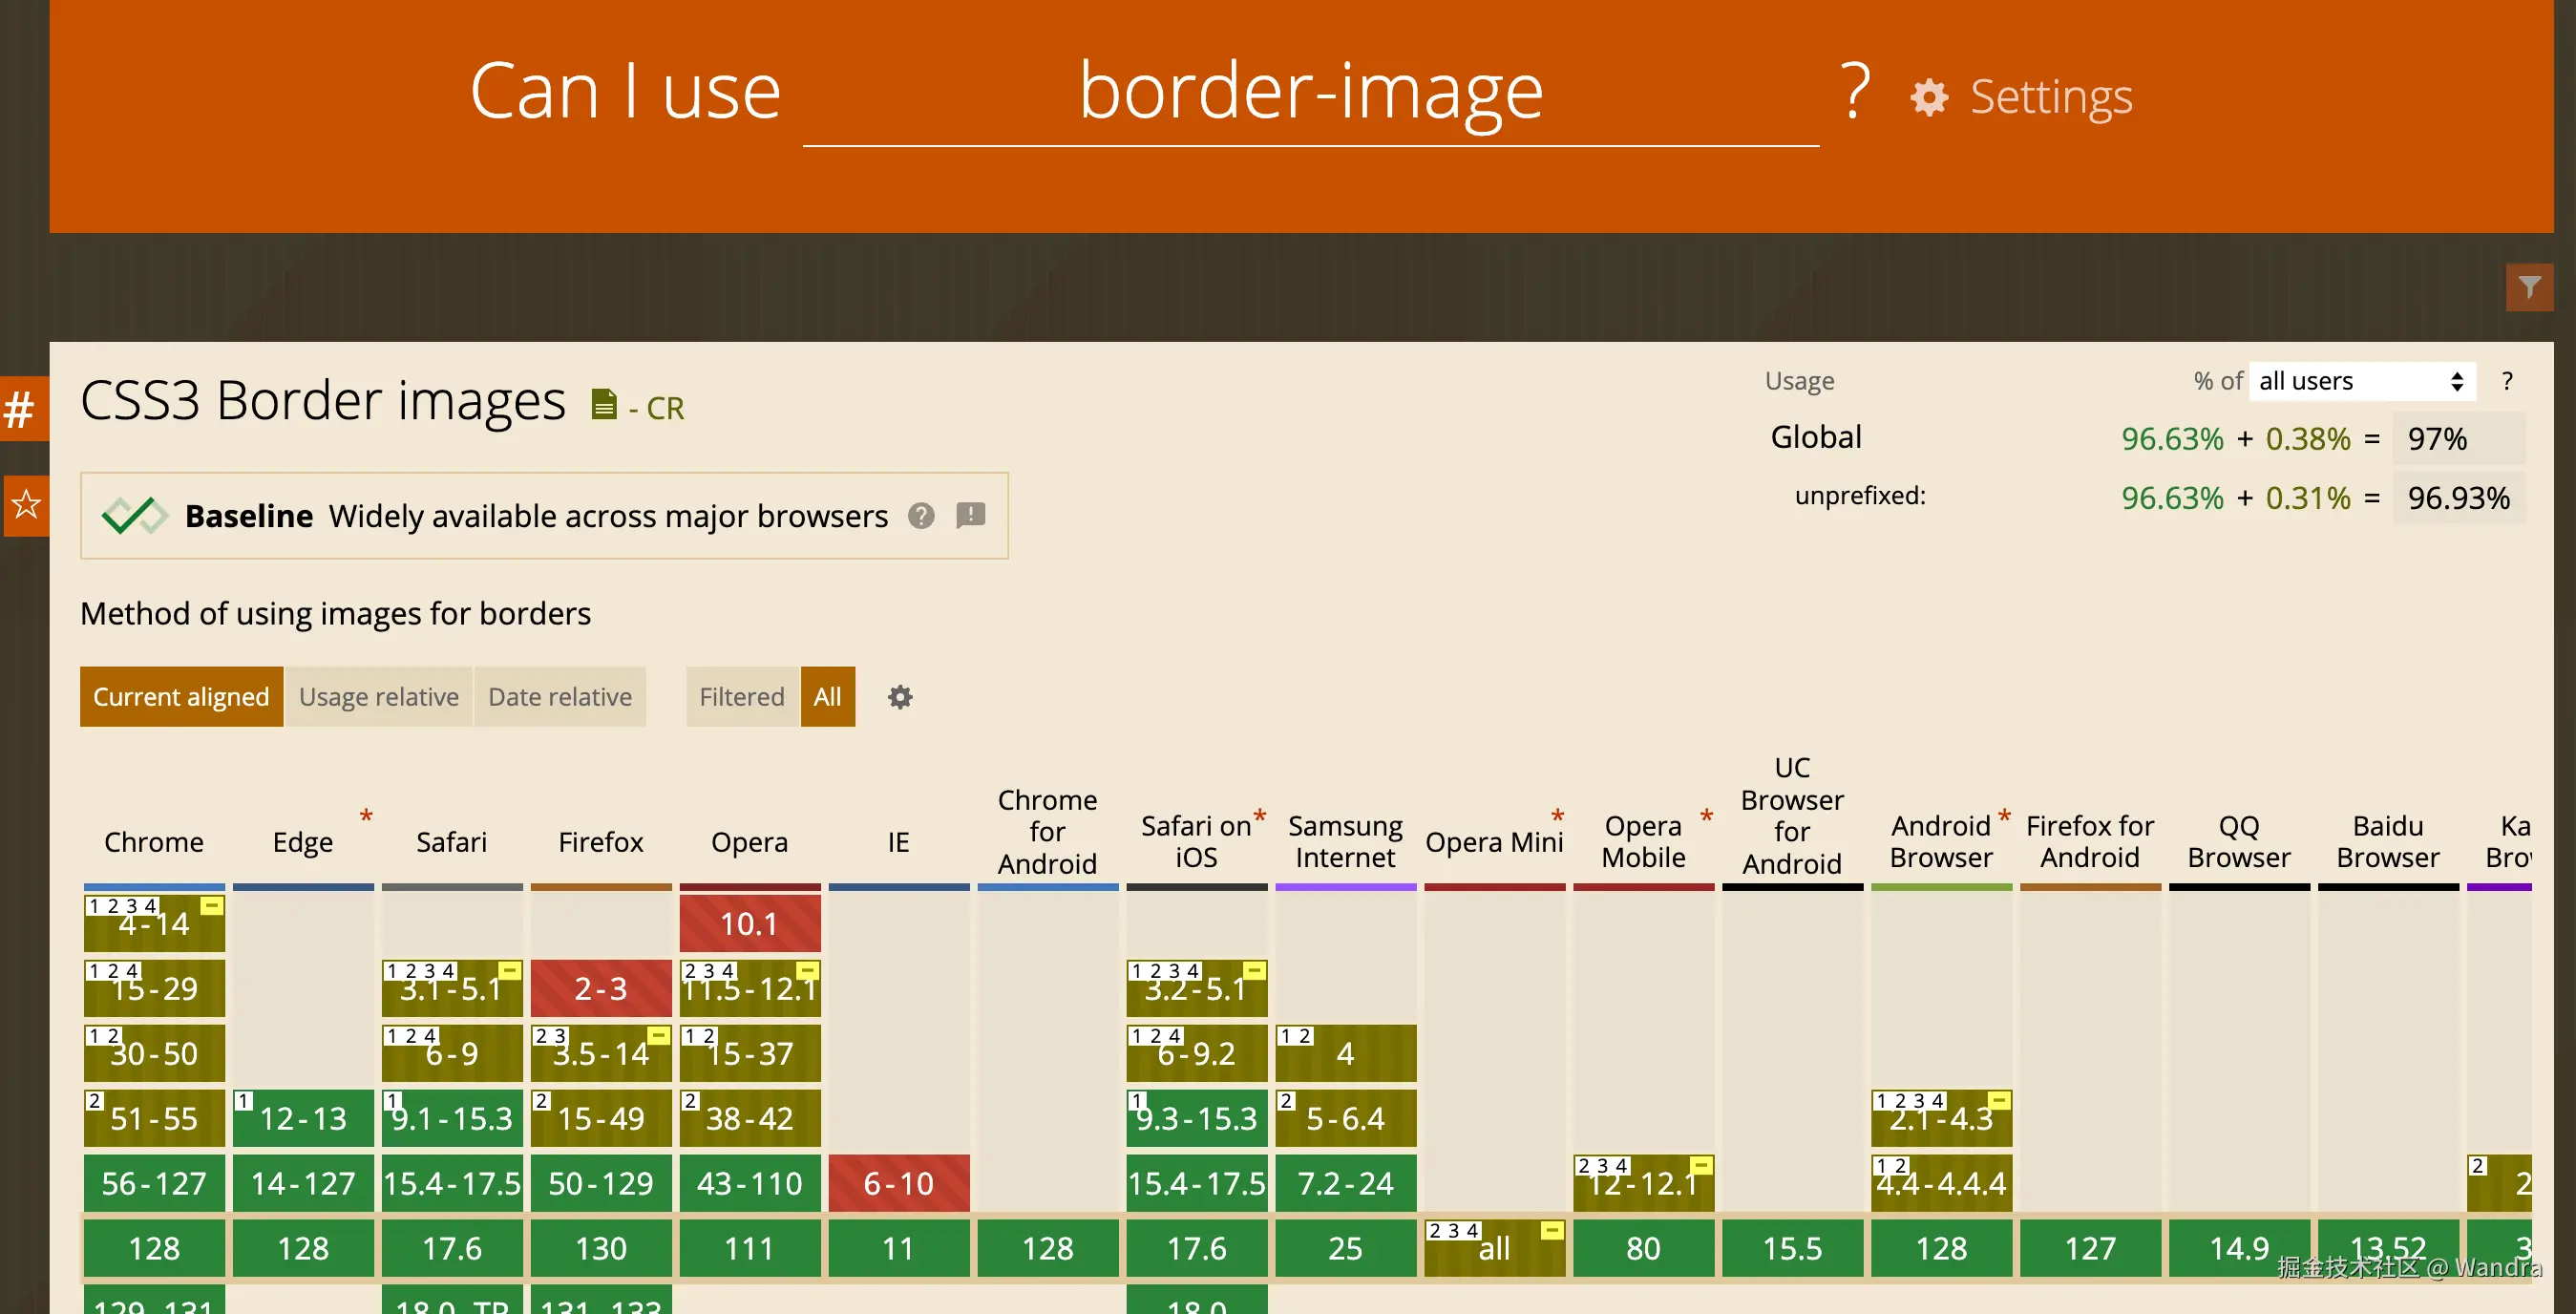
Task: Open the 'all users' usage dropdown
Action: click(2362, 381)
